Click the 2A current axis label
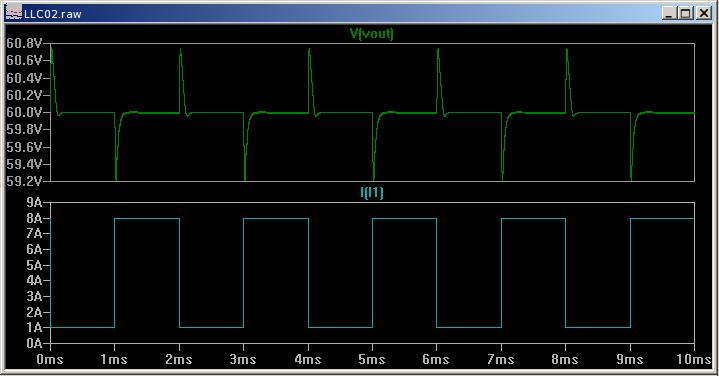This screenshot has width=719, height=376. [x=34, y=312]
